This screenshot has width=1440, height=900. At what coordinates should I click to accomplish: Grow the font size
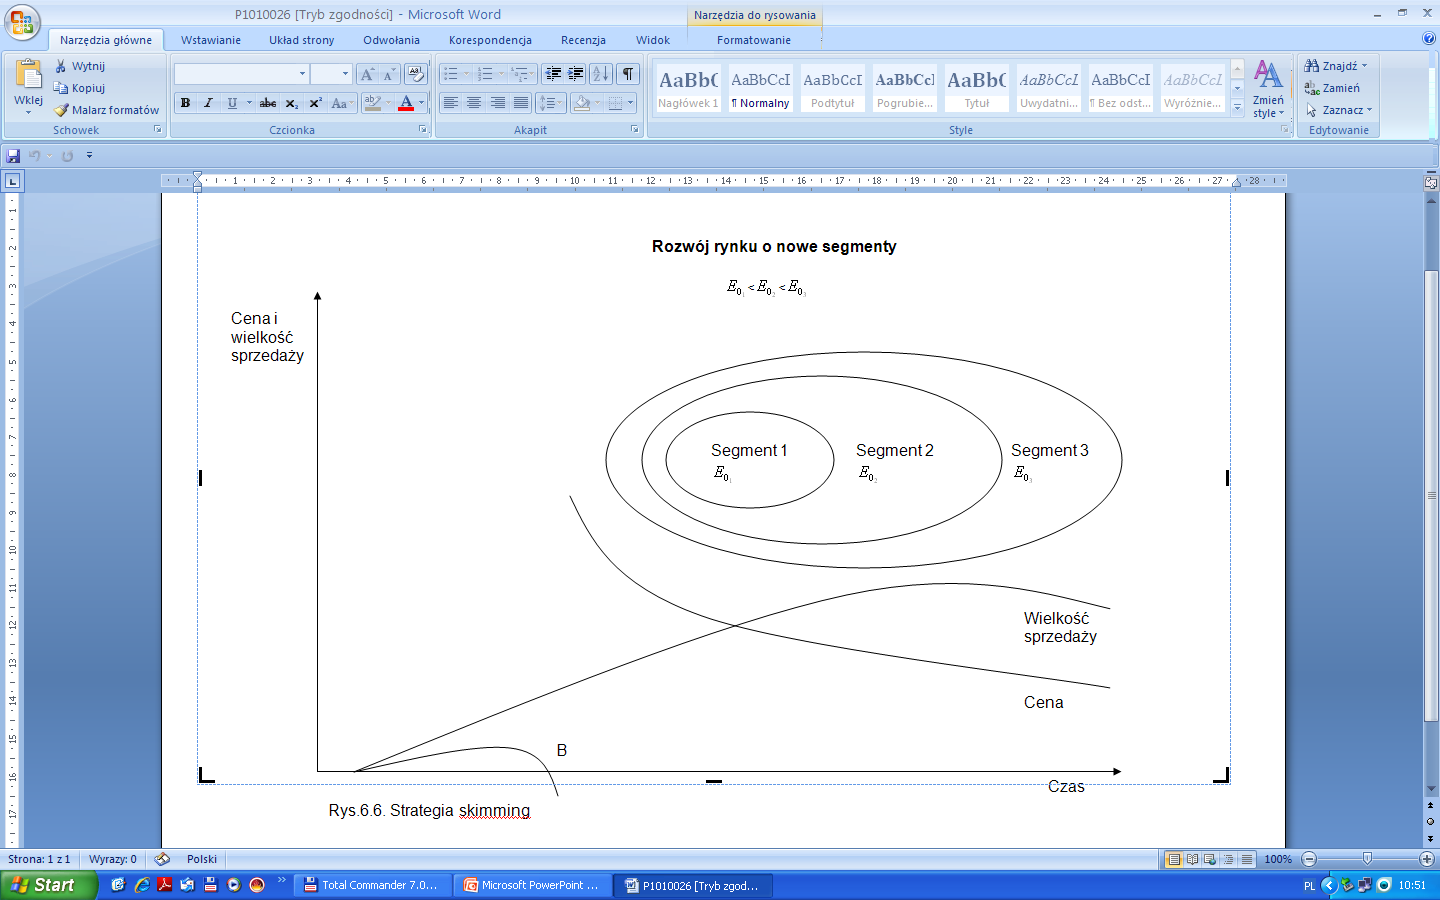tap(367, 74)
